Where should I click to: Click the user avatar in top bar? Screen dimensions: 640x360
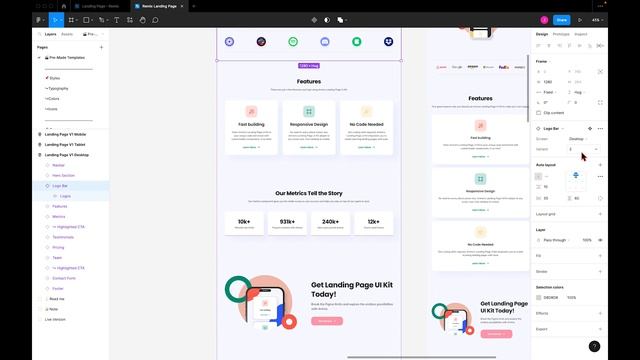tap(544, 20)
